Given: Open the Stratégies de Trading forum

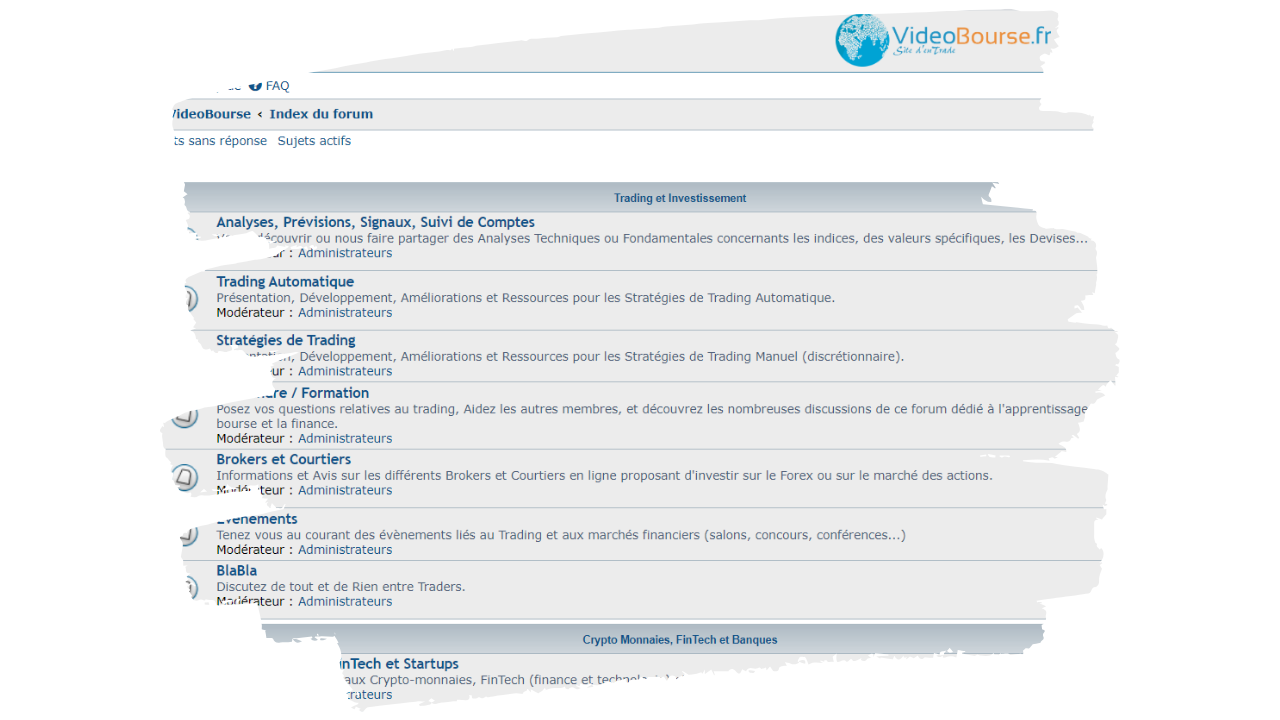Looking at the screenshot, I should point(286,340).
